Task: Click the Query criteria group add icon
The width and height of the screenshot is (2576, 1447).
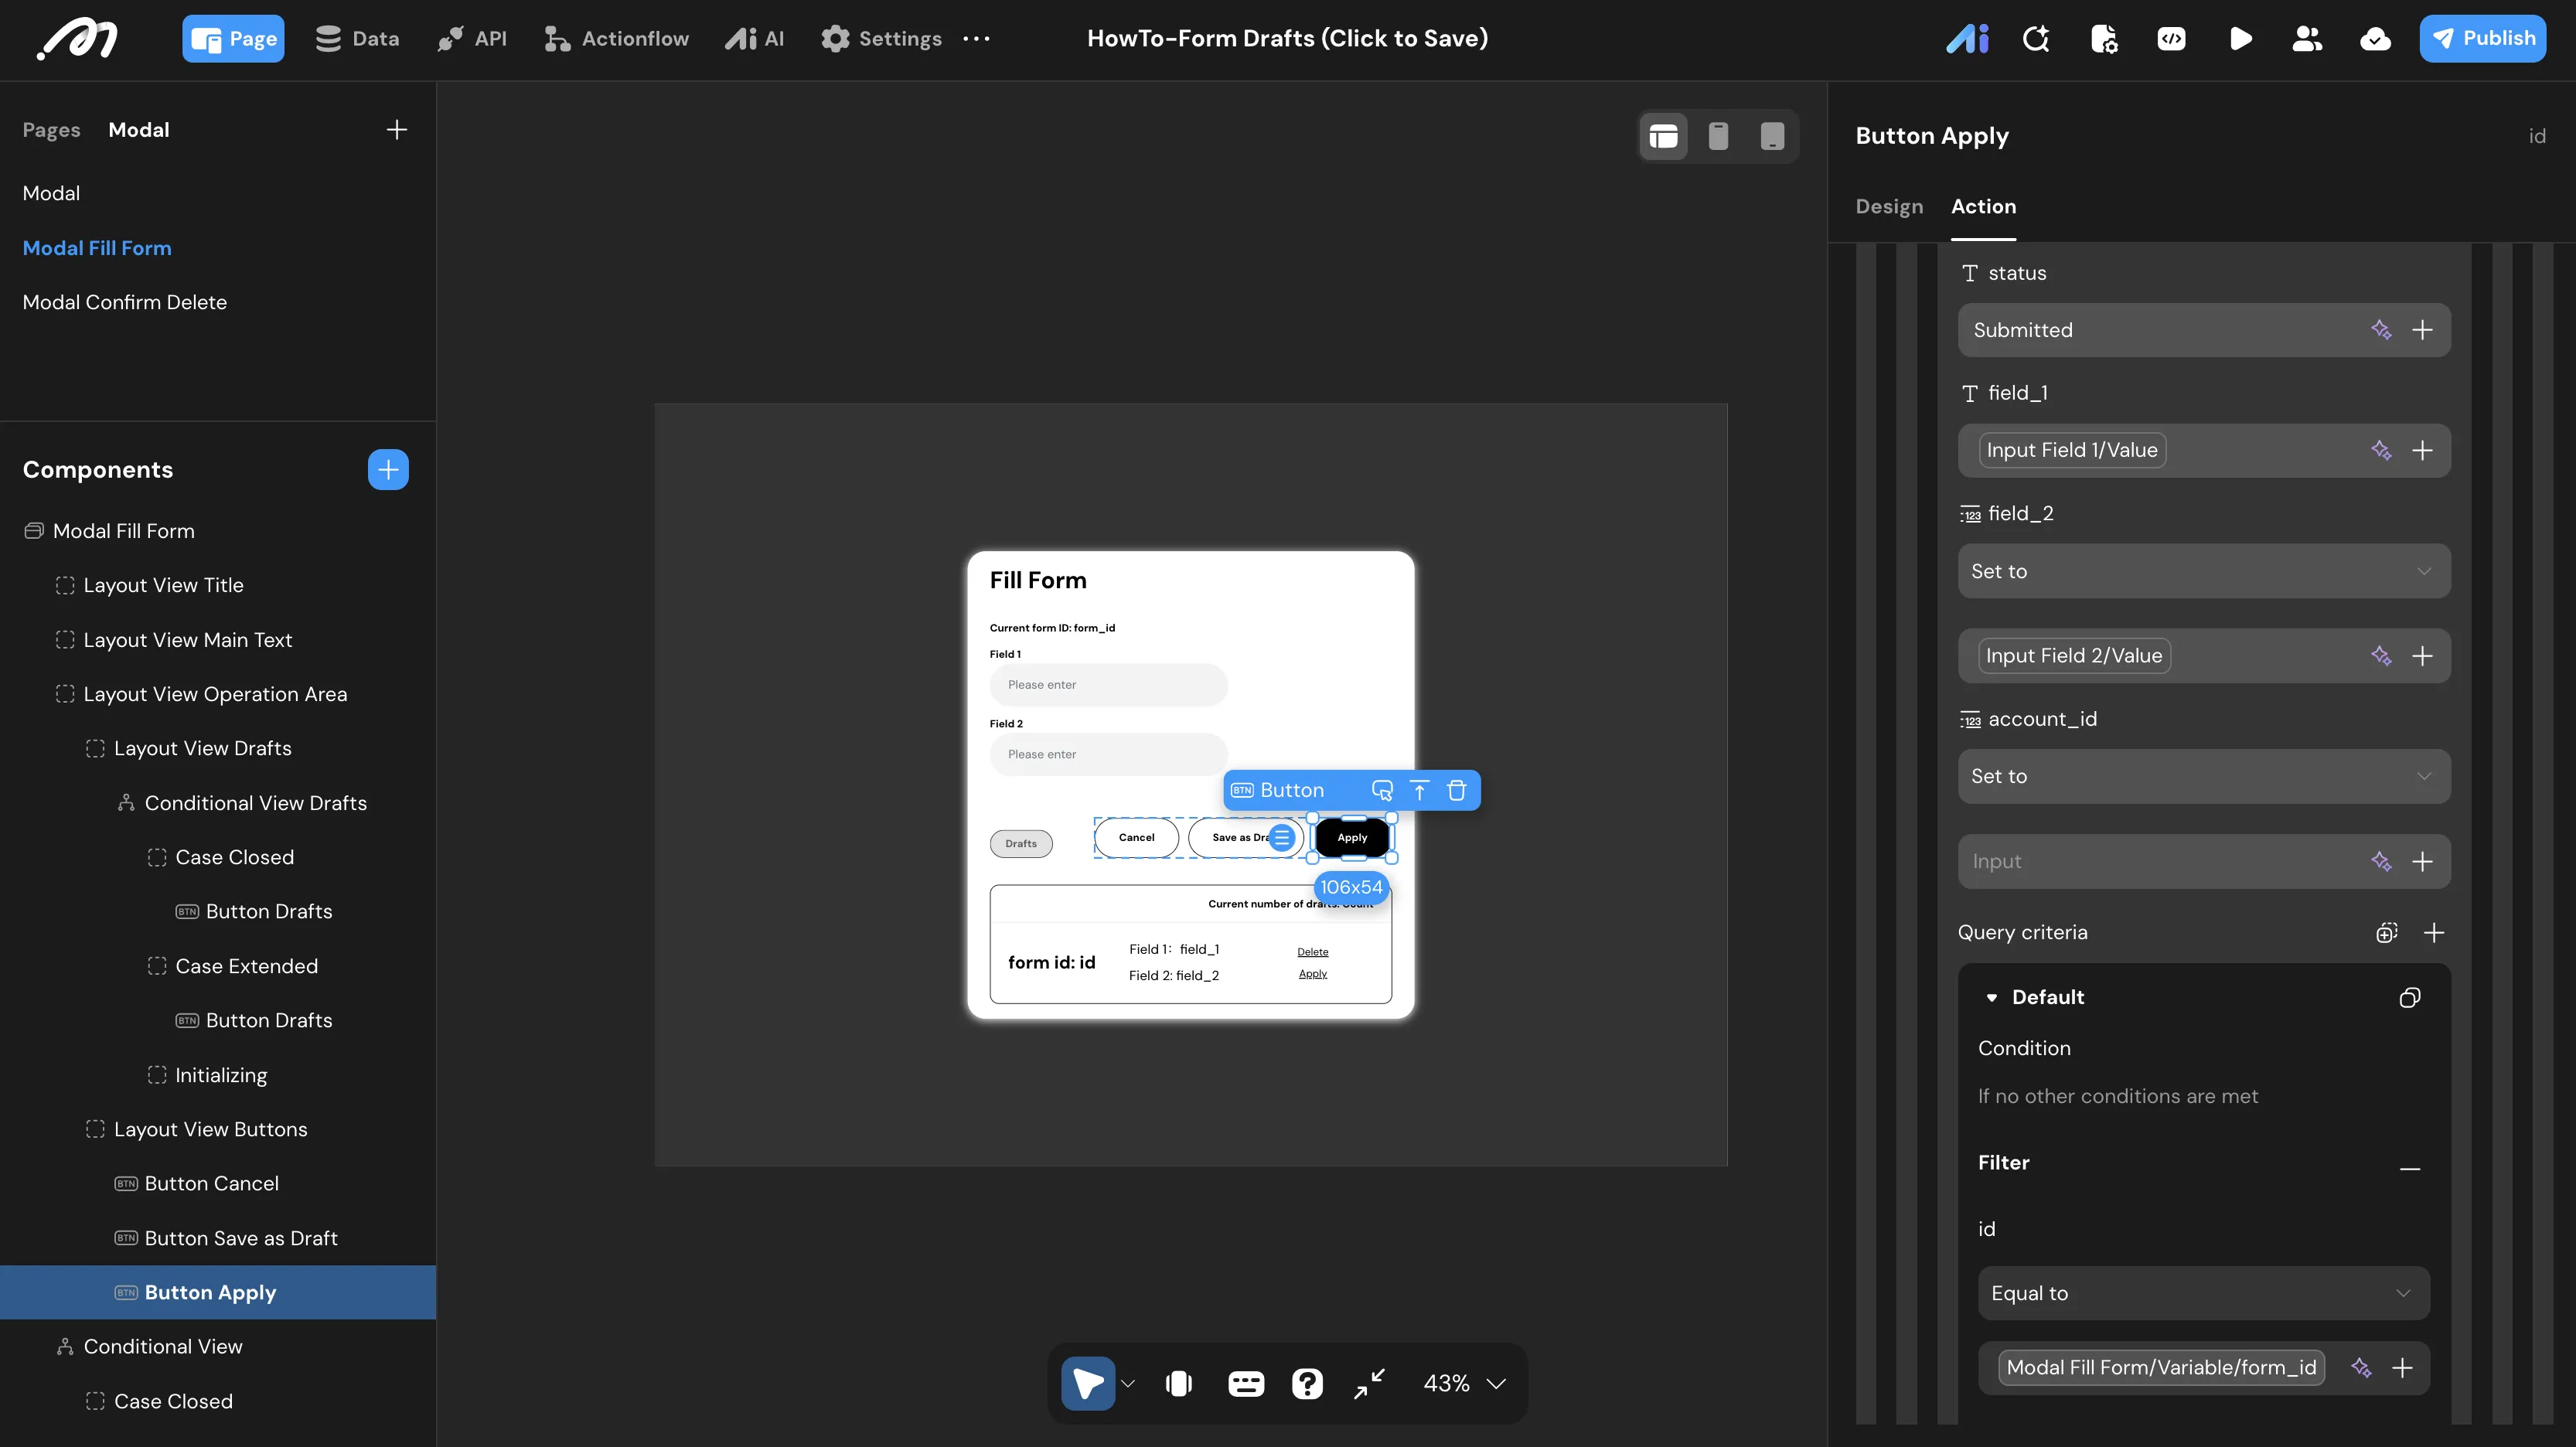Action: click(2387, 933)
